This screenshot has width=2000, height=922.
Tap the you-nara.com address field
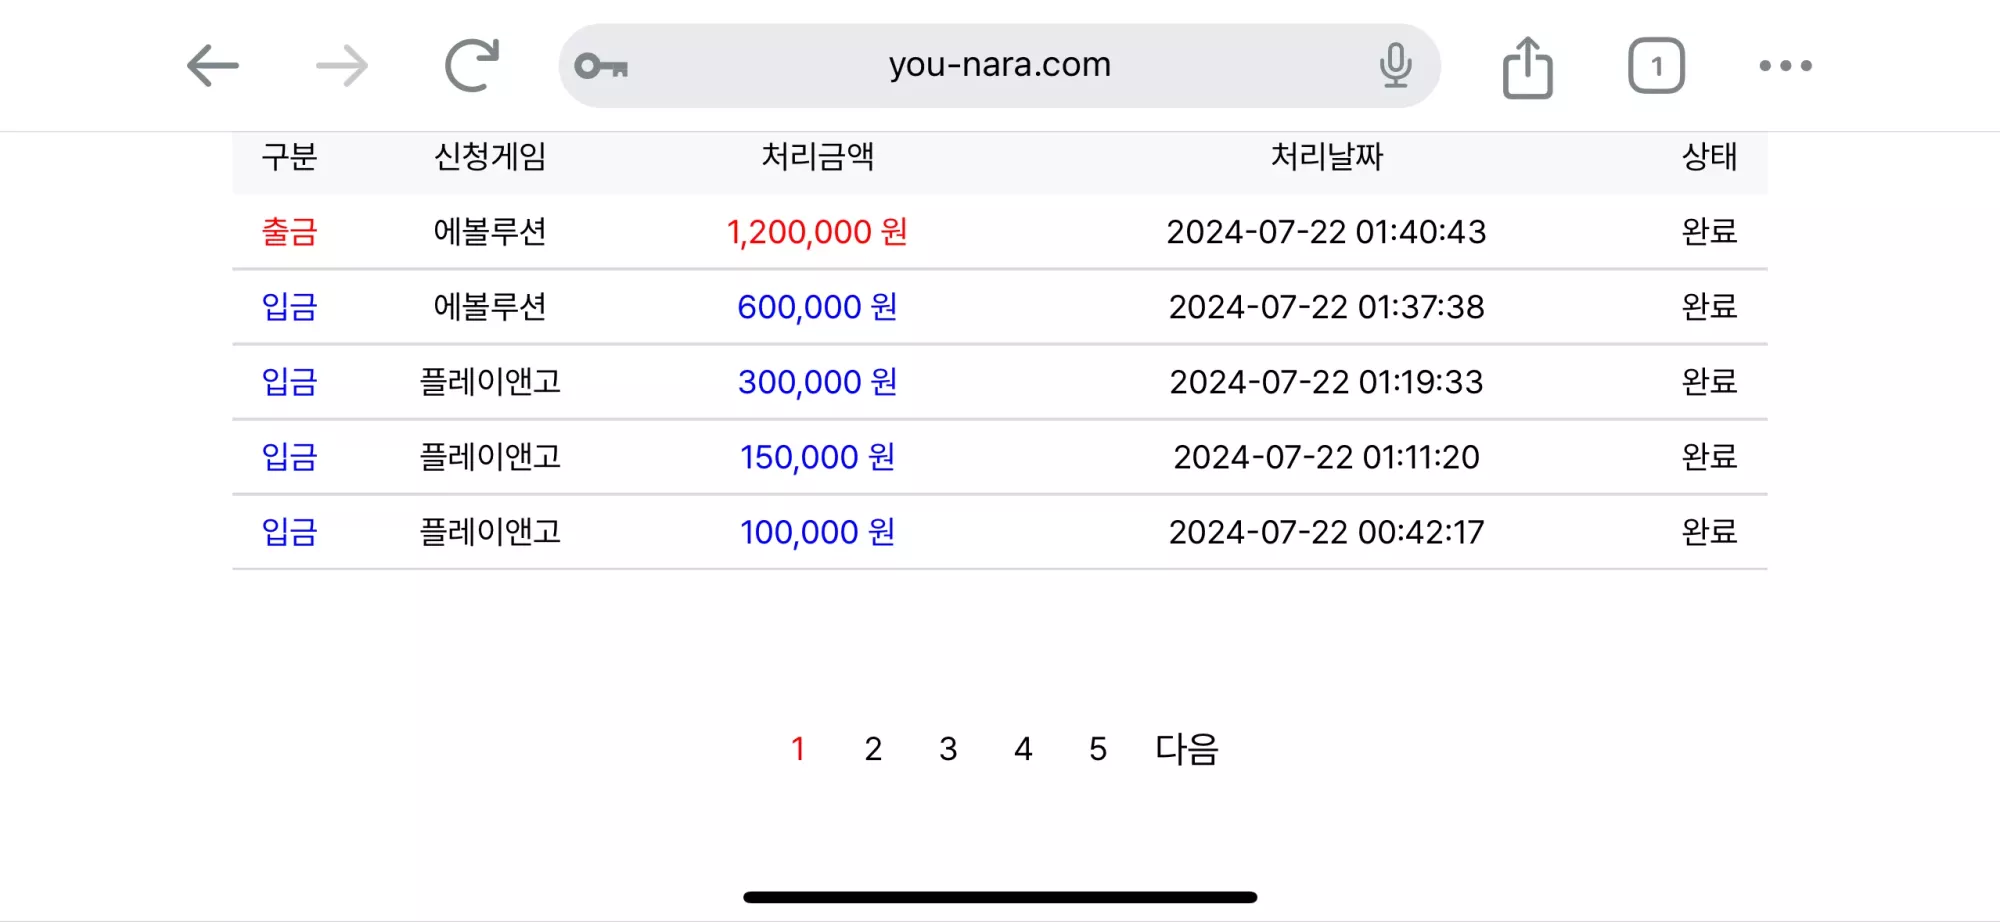pos(1000,66)
